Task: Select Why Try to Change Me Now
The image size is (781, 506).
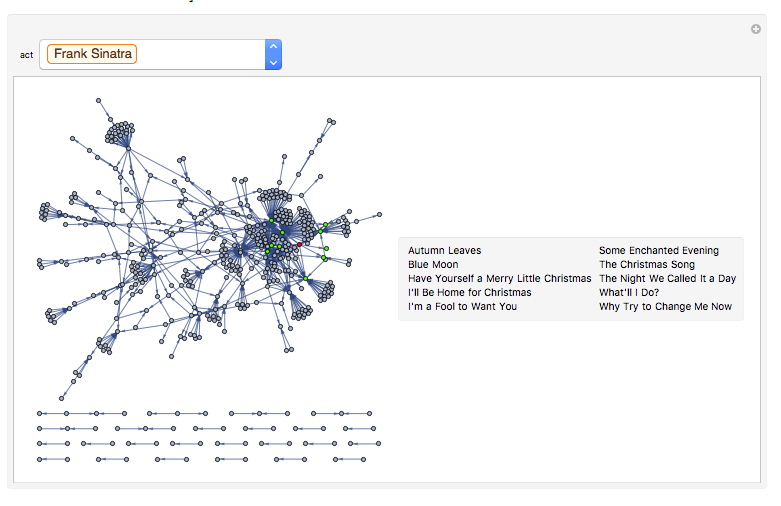Action: (665, 306)
